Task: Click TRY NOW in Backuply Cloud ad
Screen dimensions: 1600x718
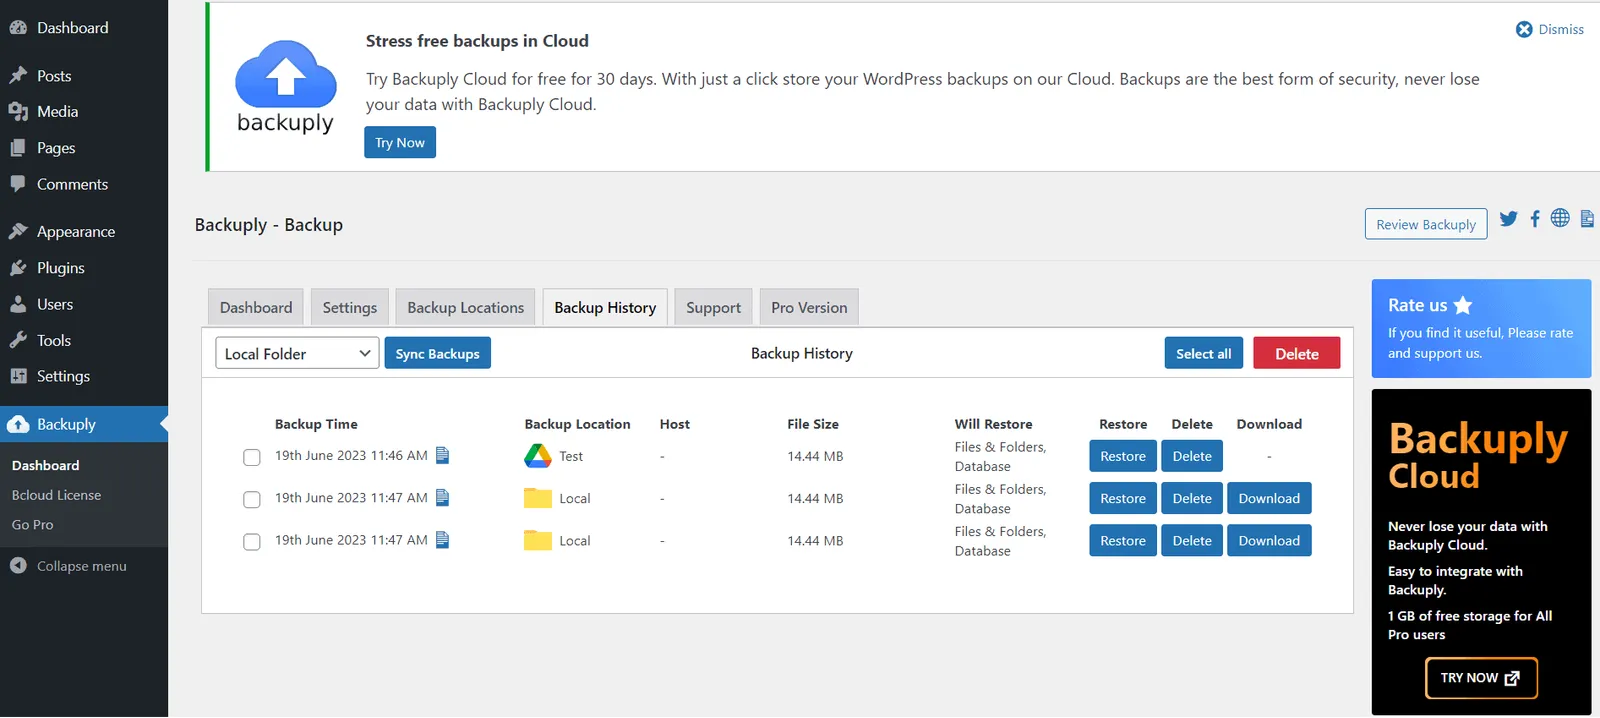Action: click(1481, 678)
